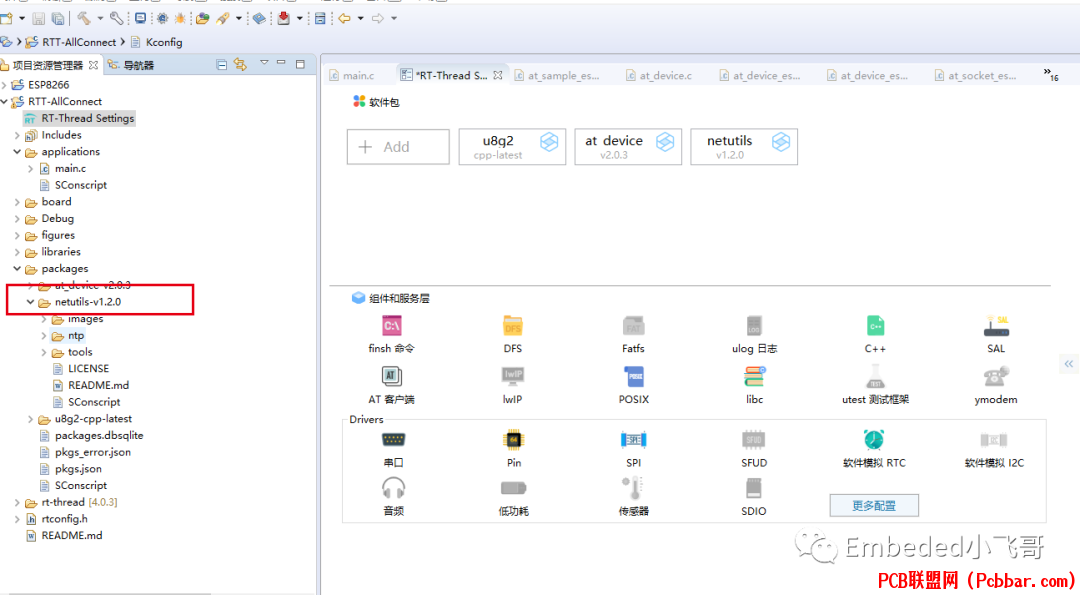Switch to the main.c editor tab
This screenshot has height=595, width=1080.
click(352, 75)
